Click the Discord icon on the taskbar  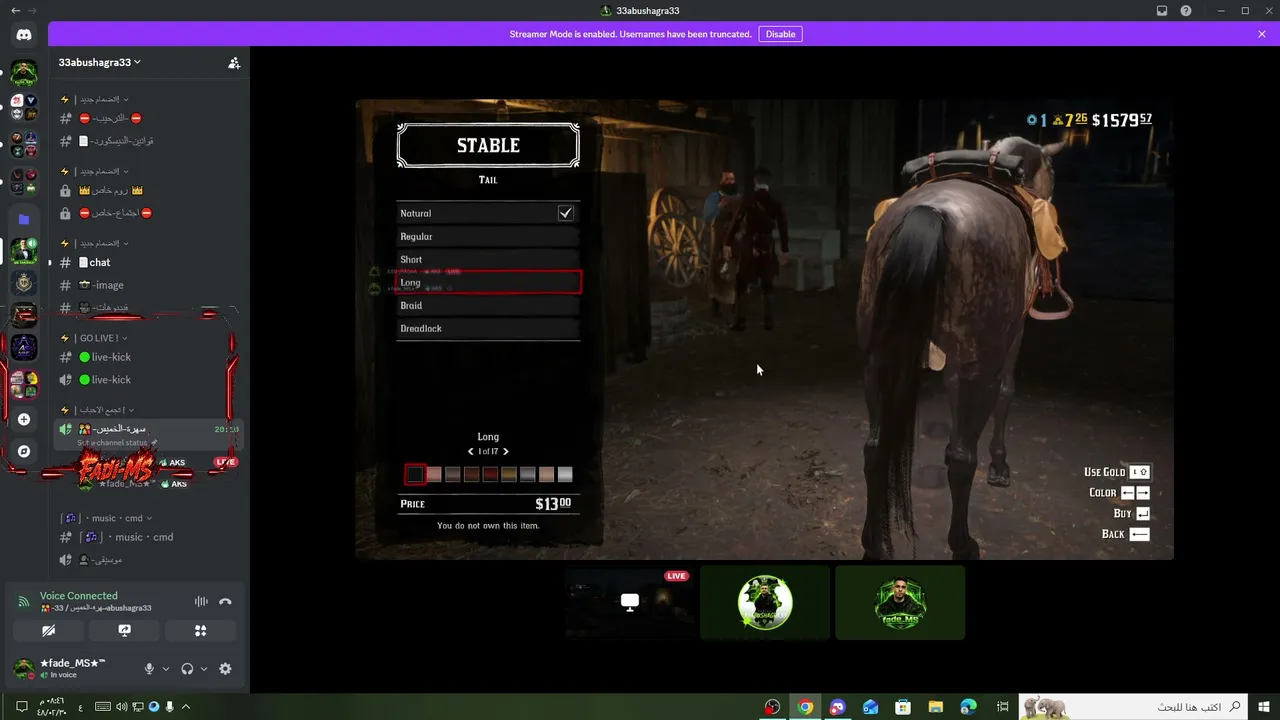(838, 707)
